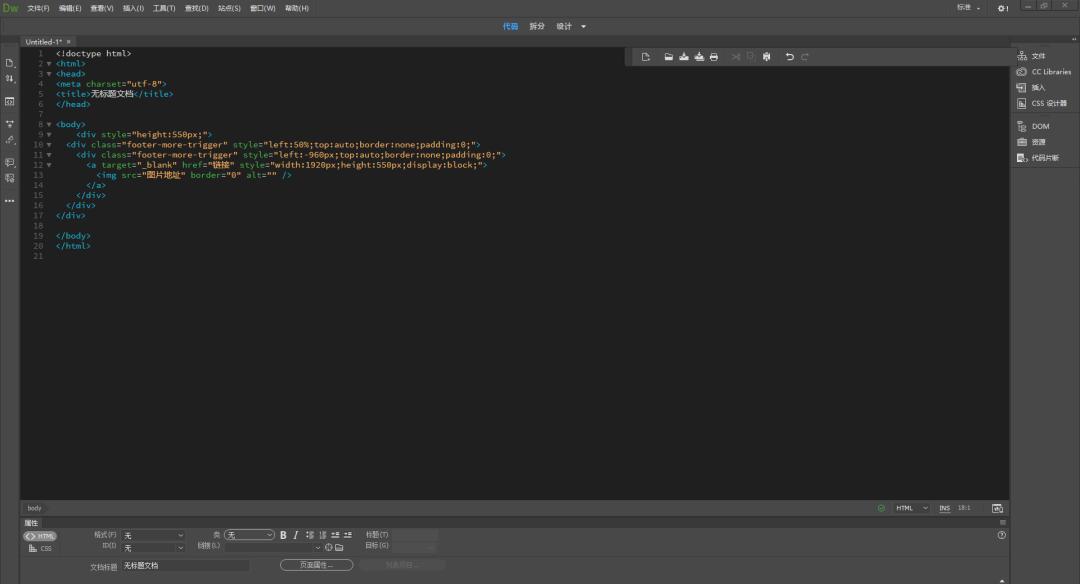Switch to 拆分 split view
Viewport: 1080px width, 584px height.
click(537, 26)
